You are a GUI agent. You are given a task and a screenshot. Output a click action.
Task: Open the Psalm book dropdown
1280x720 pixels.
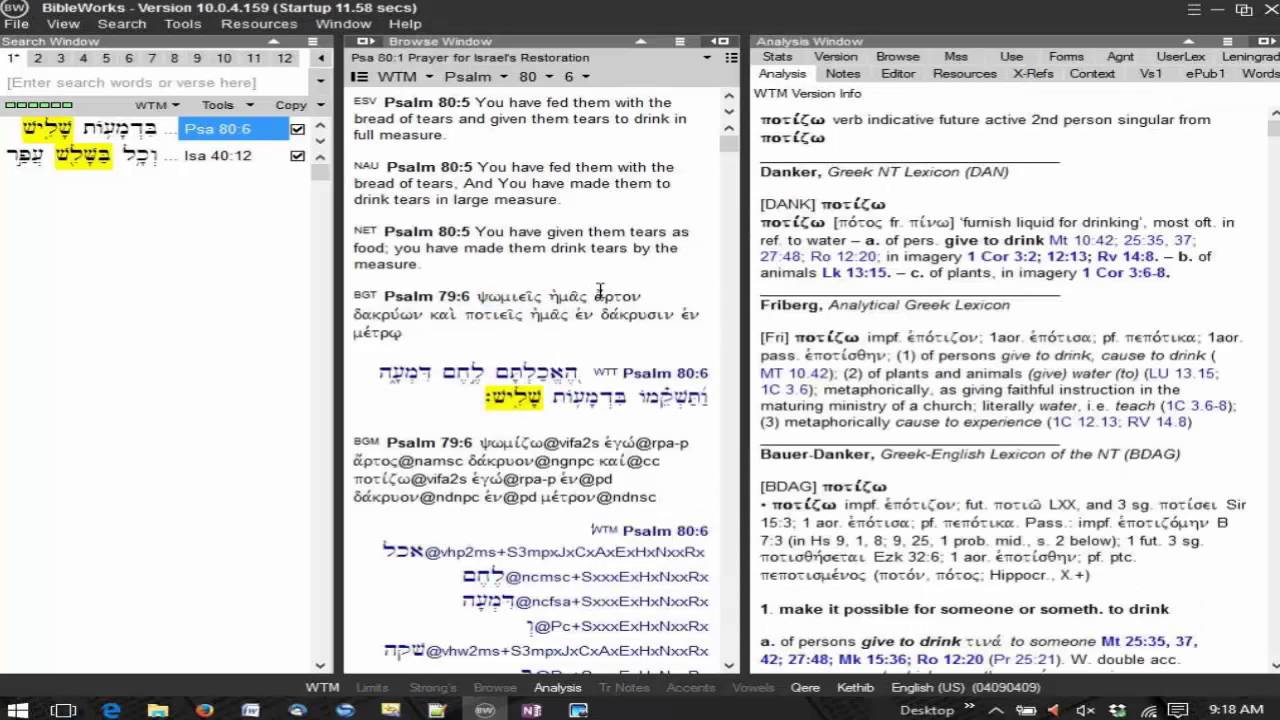click(476, 77)
